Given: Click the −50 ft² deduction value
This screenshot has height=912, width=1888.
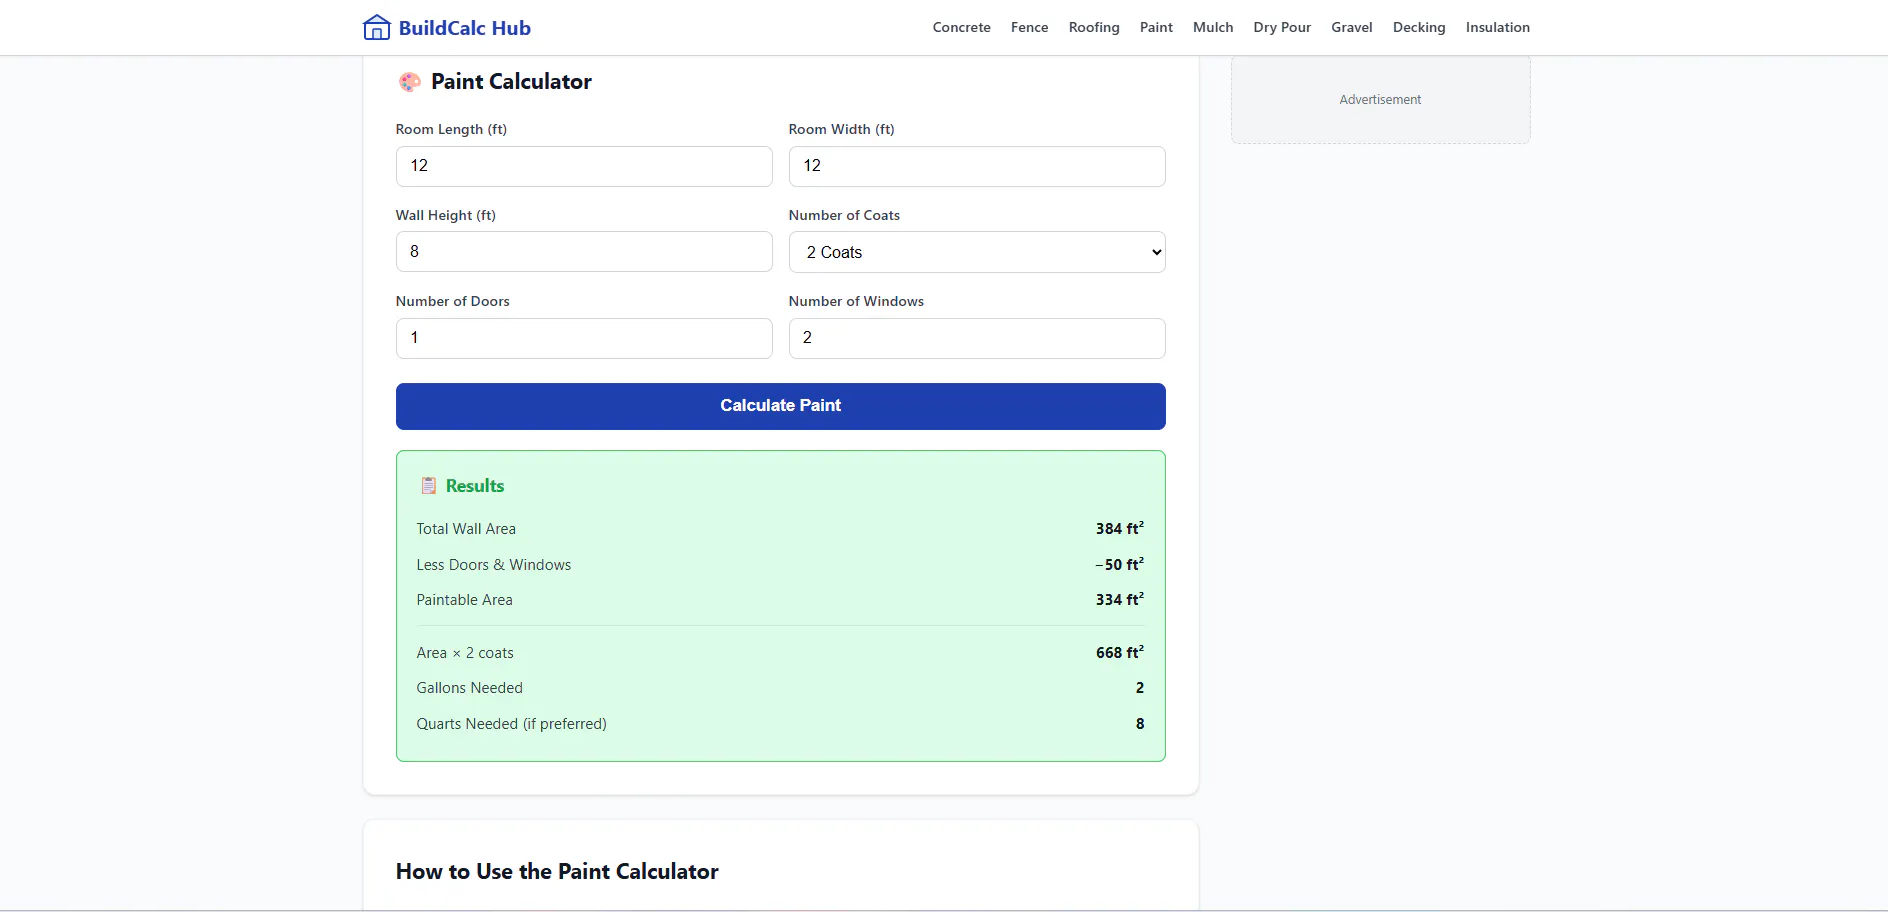Looking at the screenshot, I should (x=1120, y=564).
